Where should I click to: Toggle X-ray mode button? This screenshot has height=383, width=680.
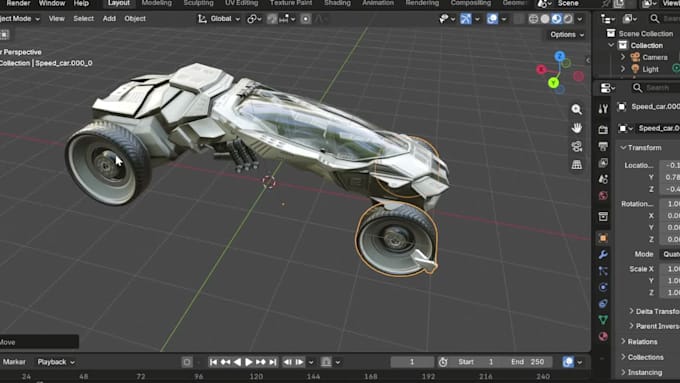(519, 19)
